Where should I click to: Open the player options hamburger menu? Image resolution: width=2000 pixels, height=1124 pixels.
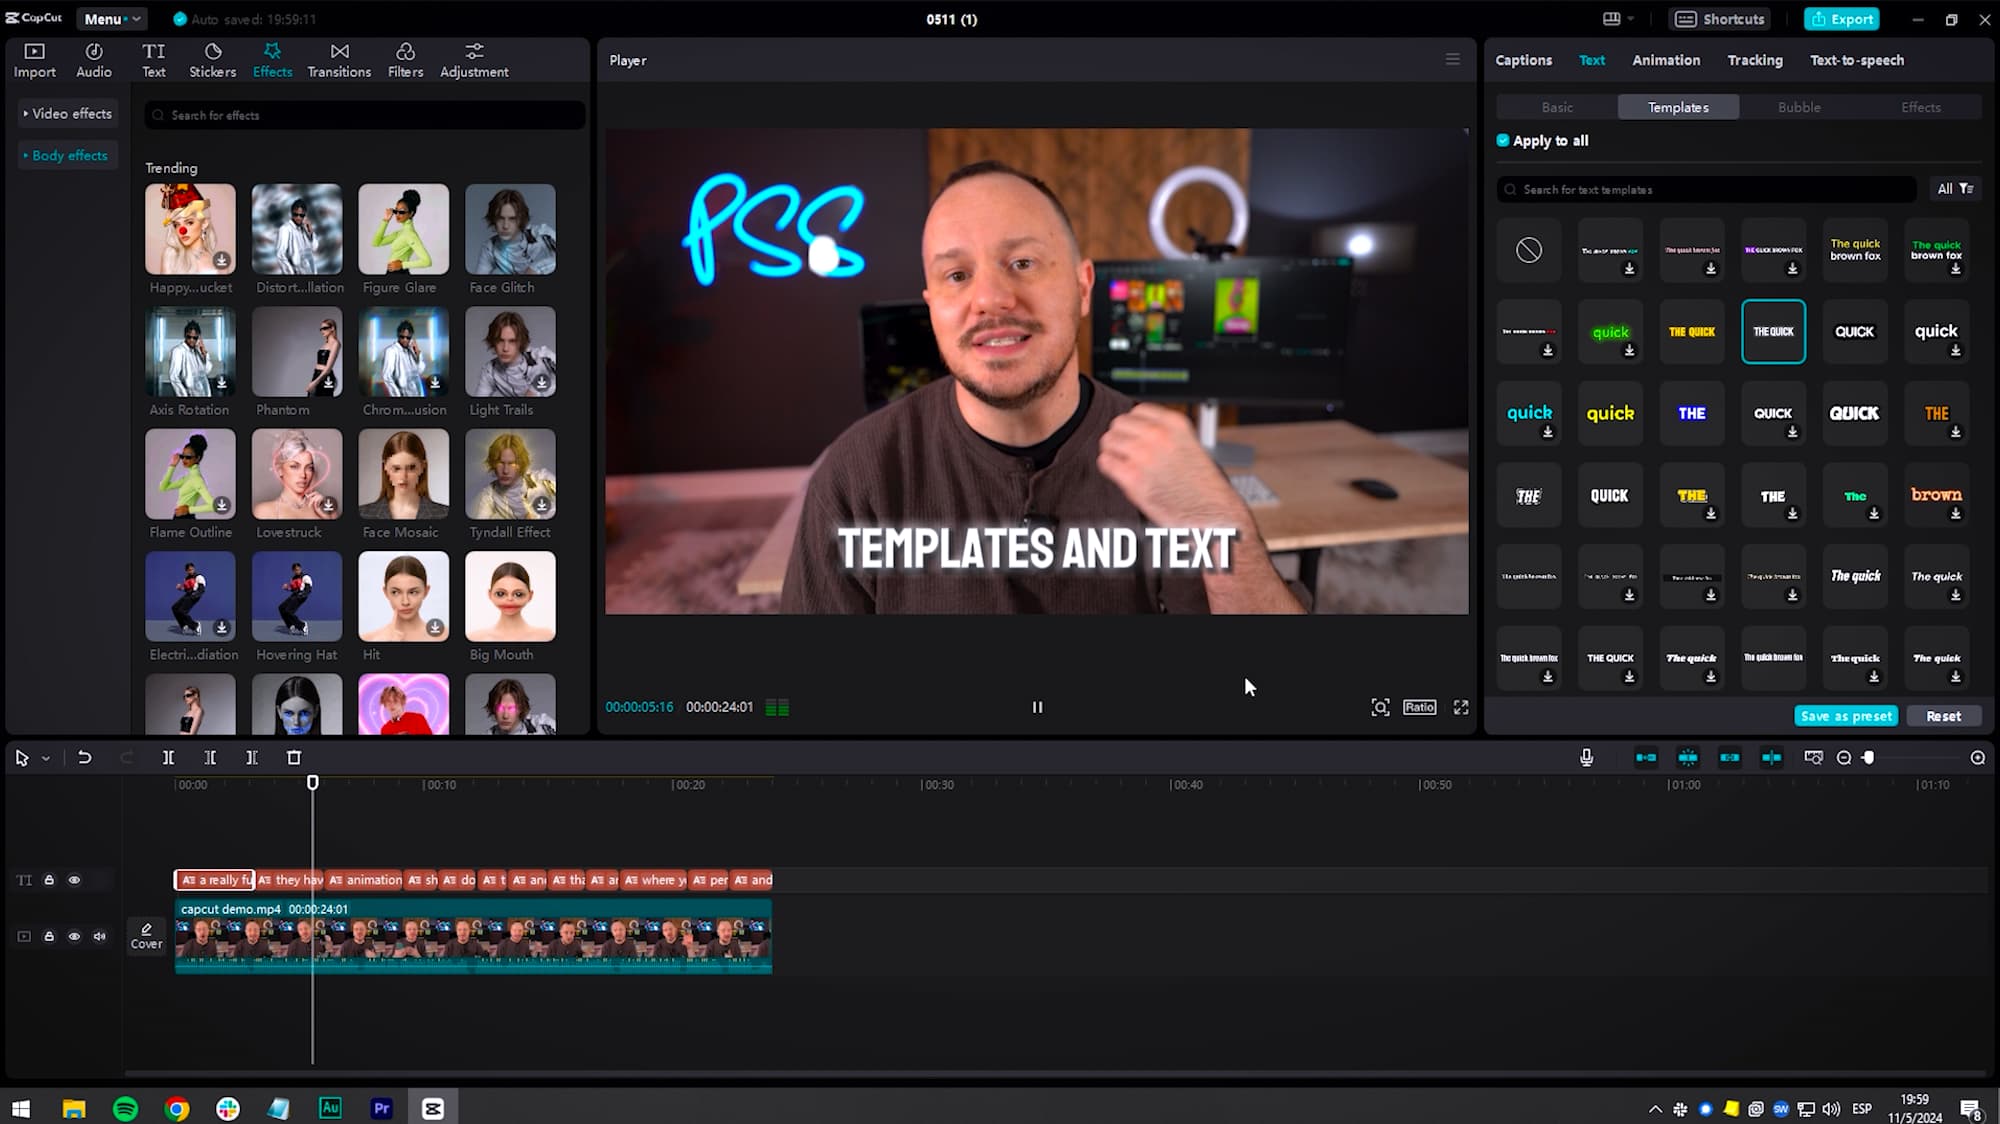[1453, 60]
